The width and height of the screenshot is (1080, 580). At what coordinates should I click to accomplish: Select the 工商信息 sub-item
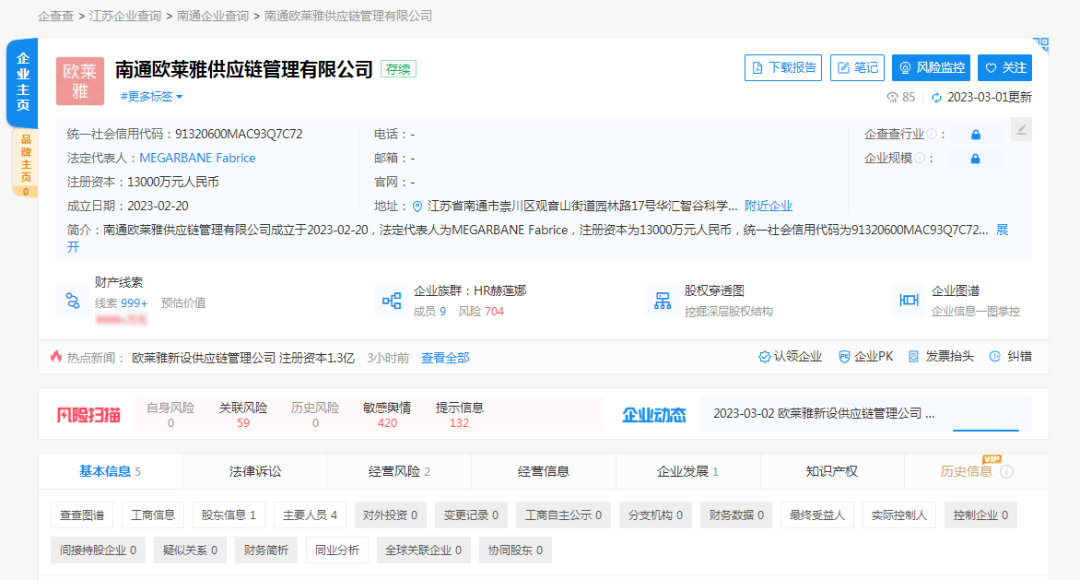point(153,515)
